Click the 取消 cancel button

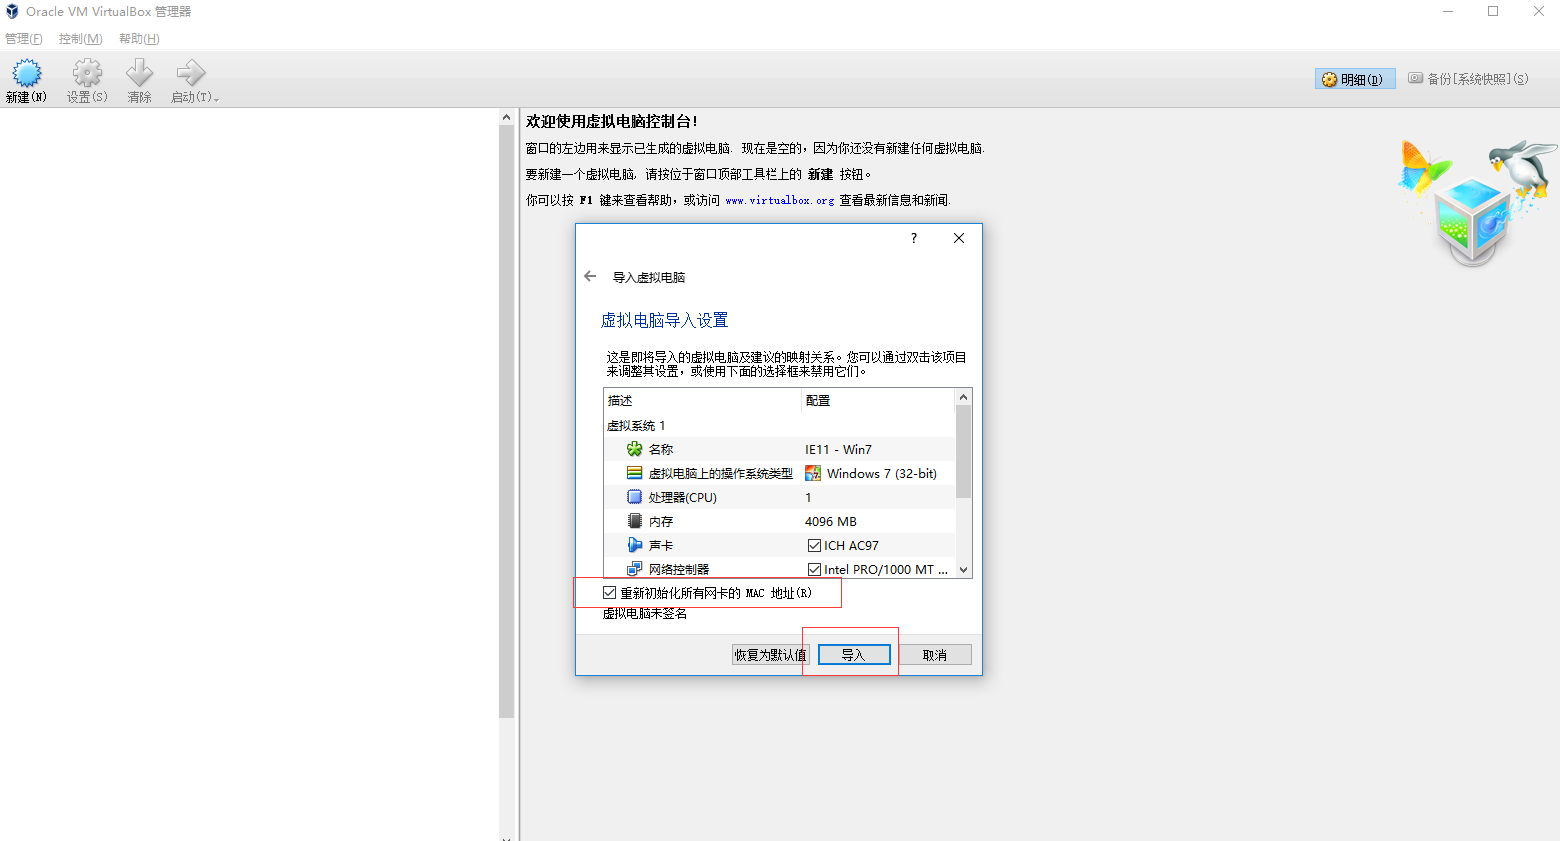click(935, 655)
